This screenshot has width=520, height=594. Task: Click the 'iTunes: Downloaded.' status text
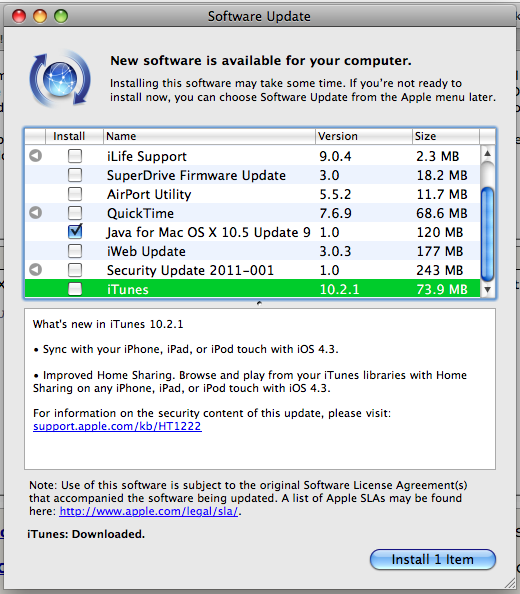click(x=86, y=534)
